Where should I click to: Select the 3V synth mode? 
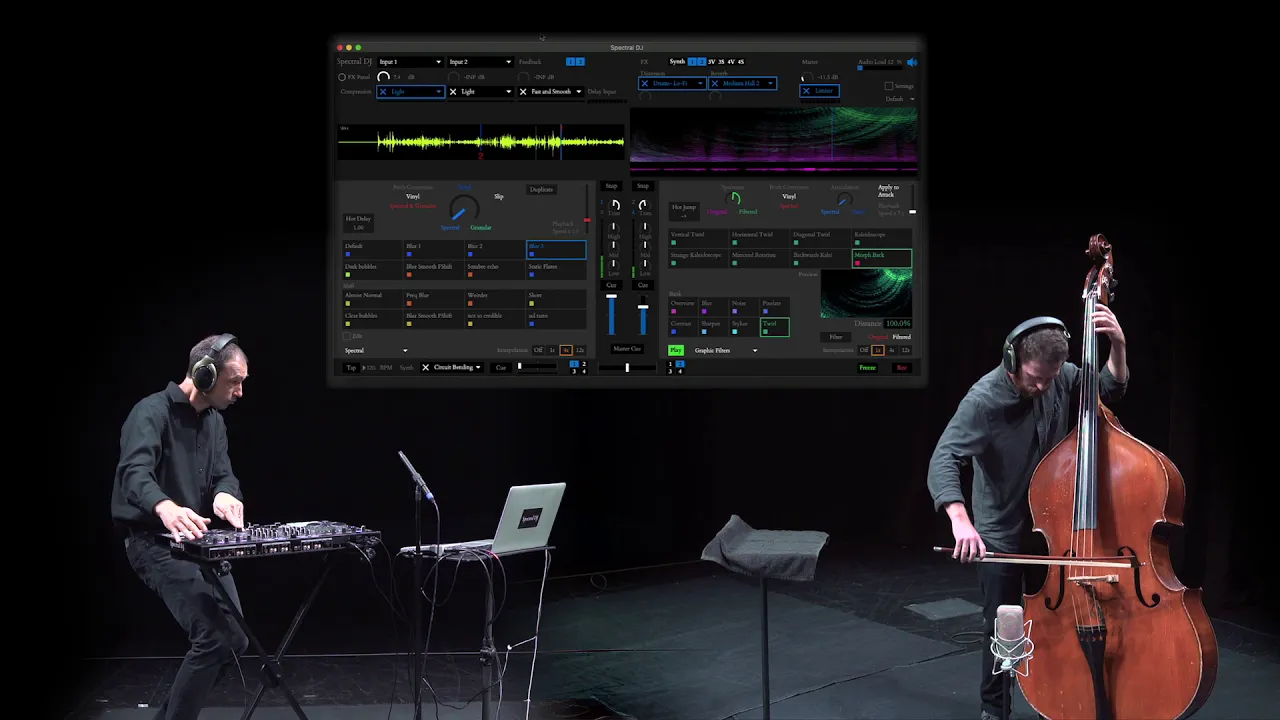[711, 62]
